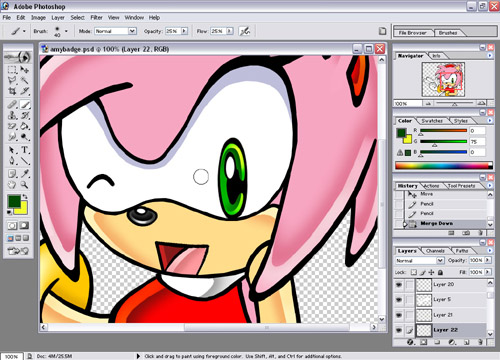Select the Move tool in toolbox

pyautogui.click(x=24, y=70)
